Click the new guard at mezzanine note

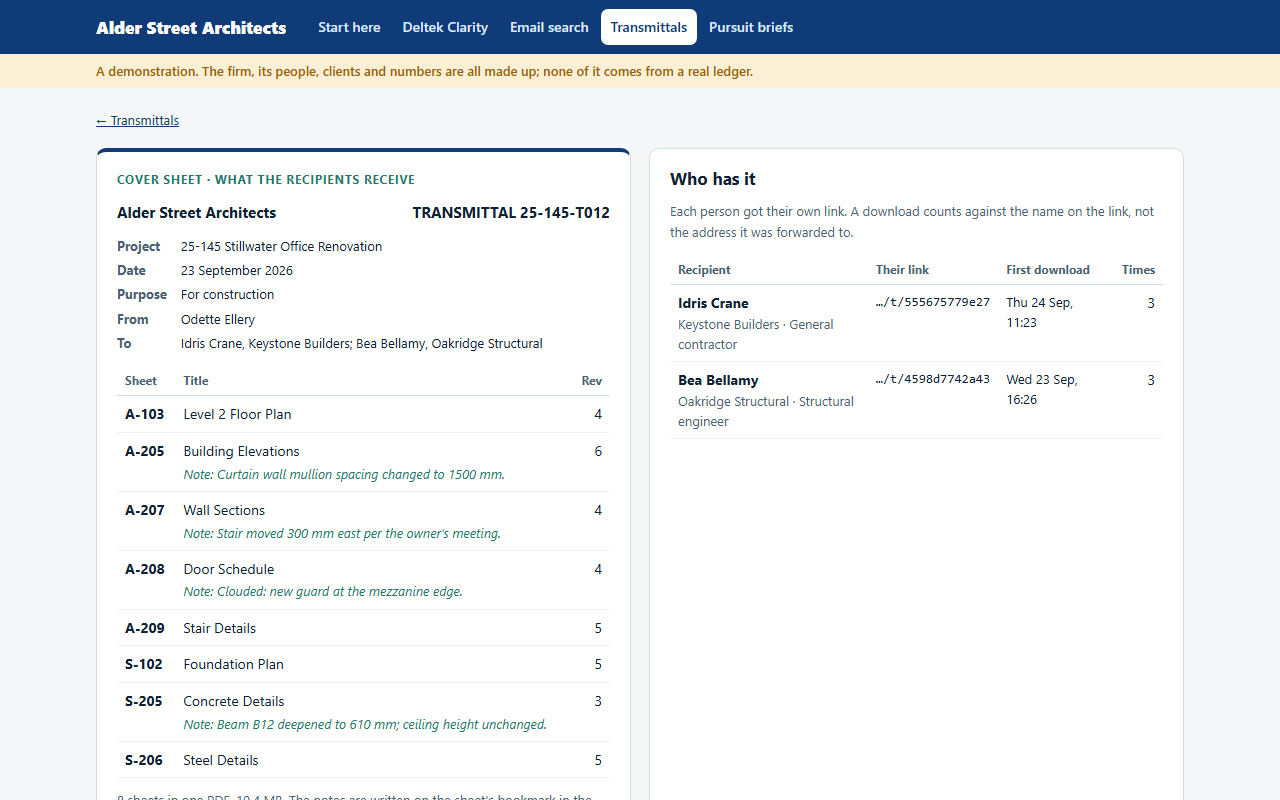point(323,592)
